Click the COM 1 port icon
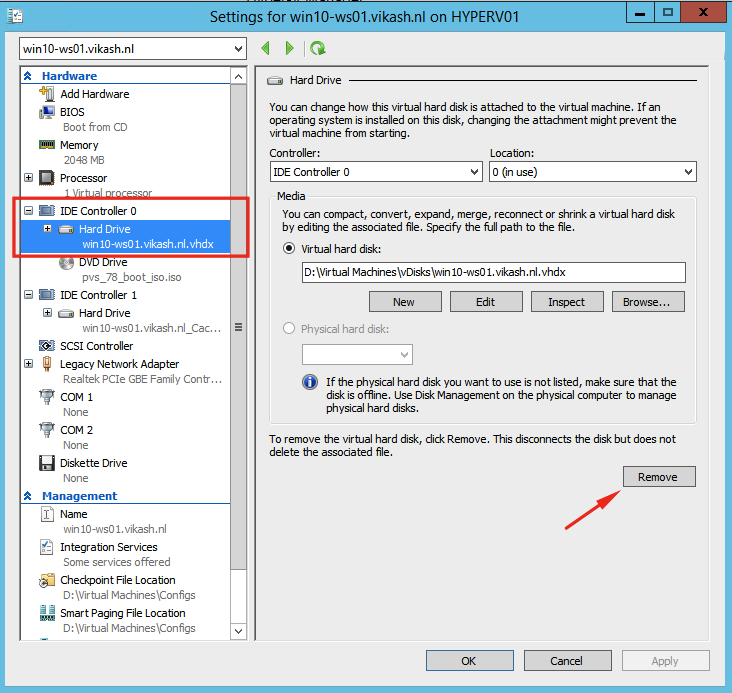Viewport: 732px width, 693px height. (47, 396)
